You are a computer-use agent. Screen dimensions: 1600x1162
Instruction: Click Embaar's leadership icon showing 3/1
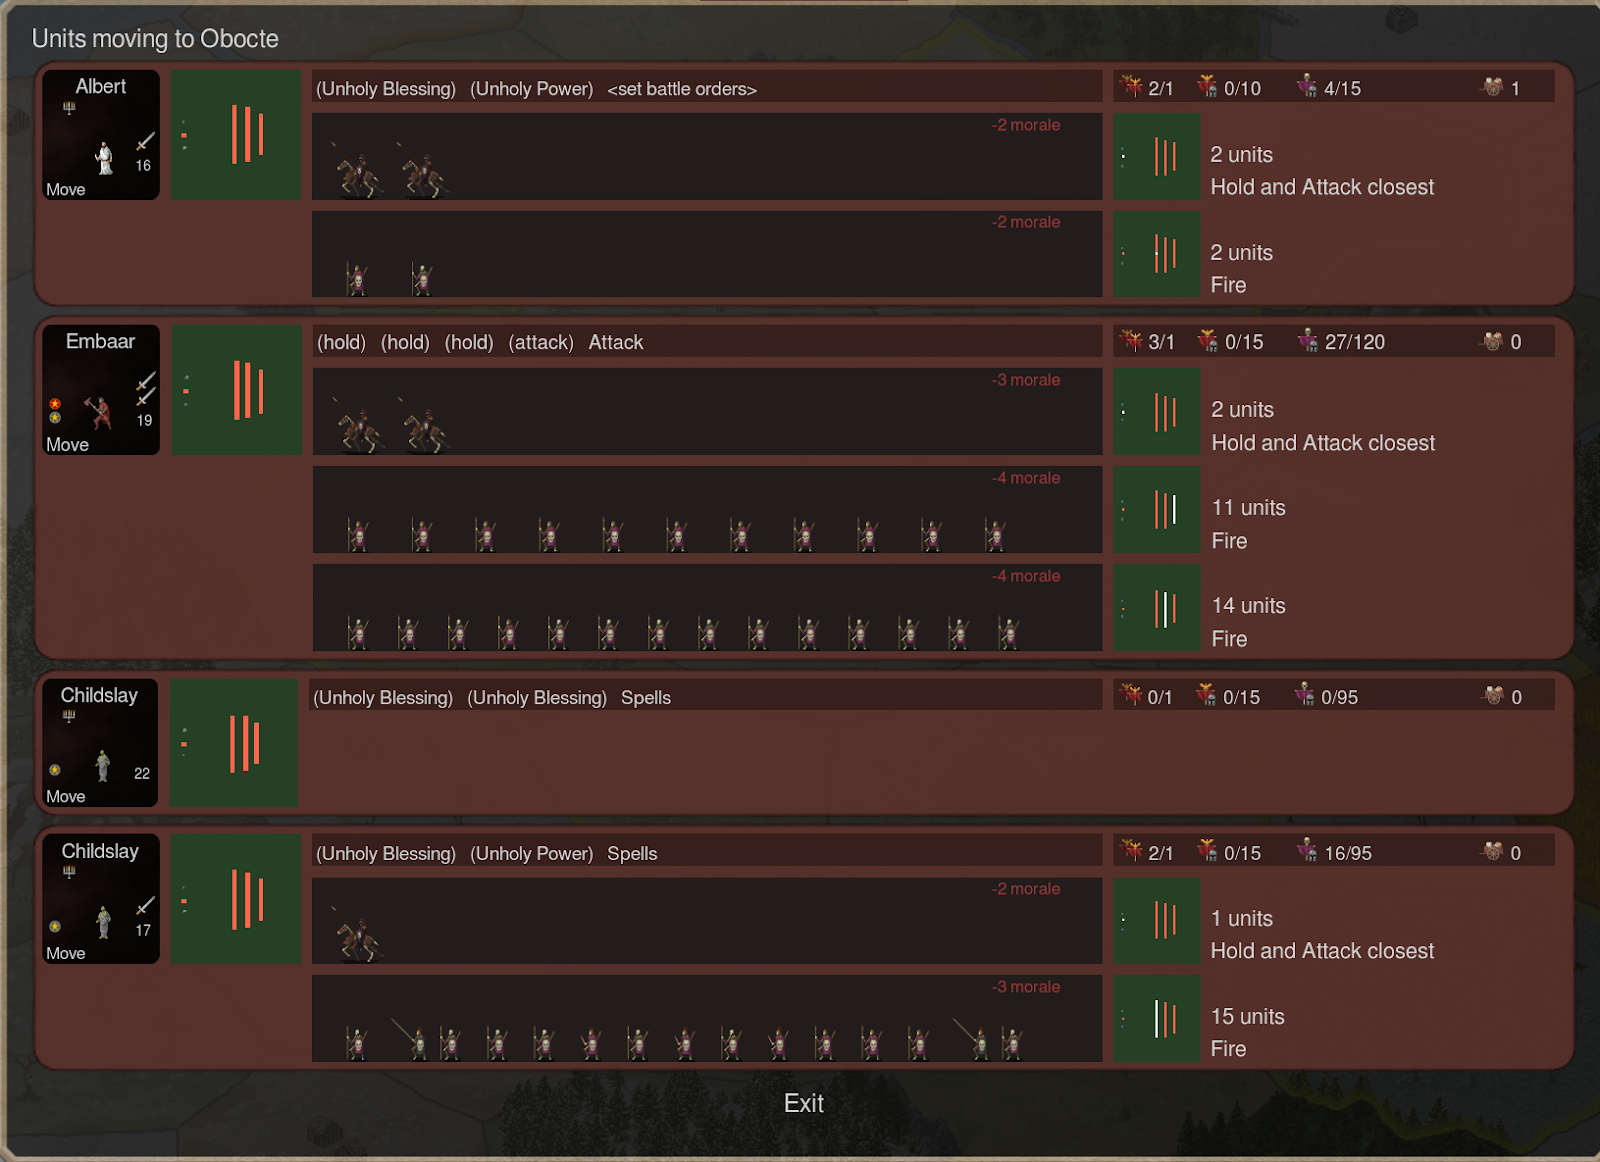click(1131, 341)
